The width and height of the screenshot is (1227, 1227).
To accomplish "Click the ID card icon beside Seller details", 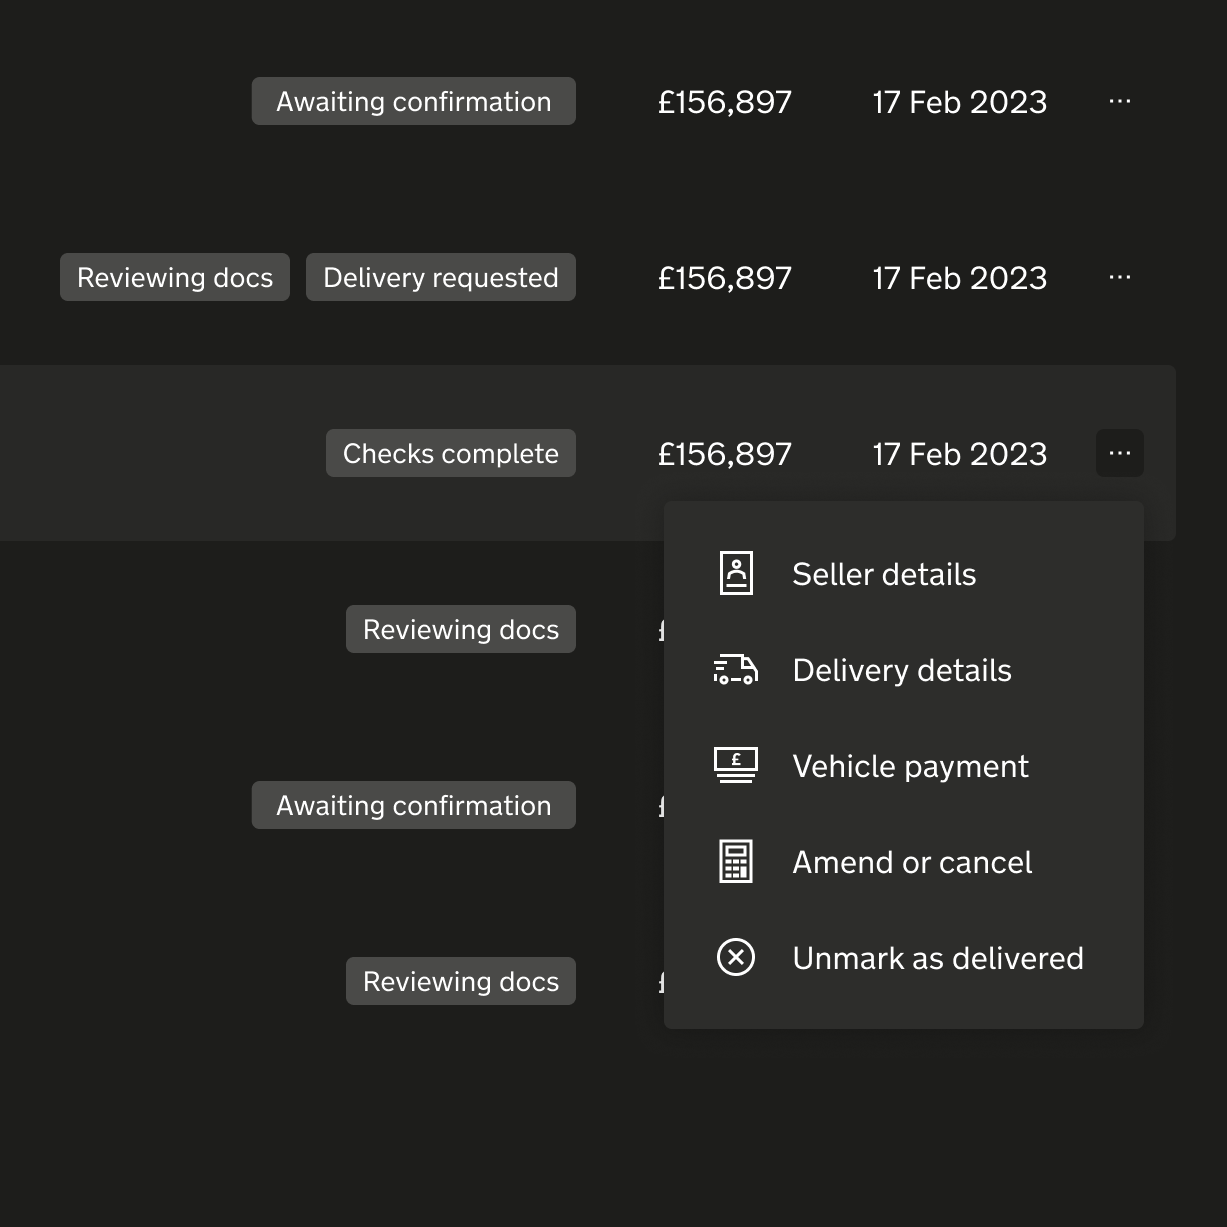I will [736, 573].
